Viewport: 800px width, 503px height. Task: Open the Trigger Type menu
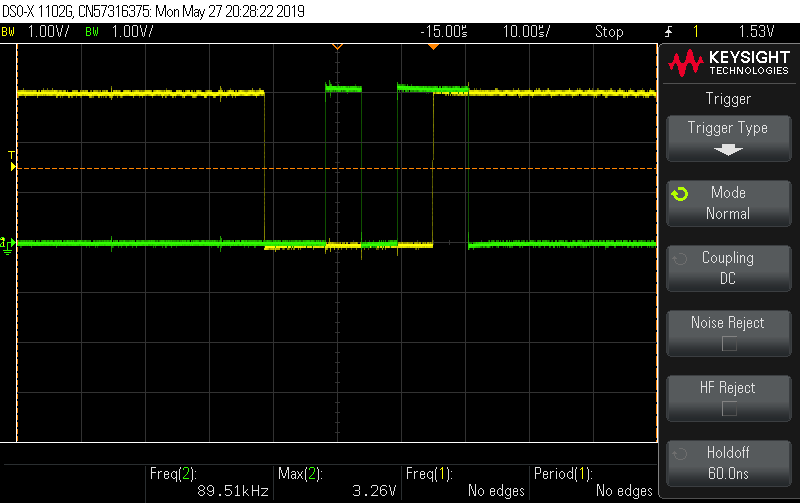[x=728, y=138]
